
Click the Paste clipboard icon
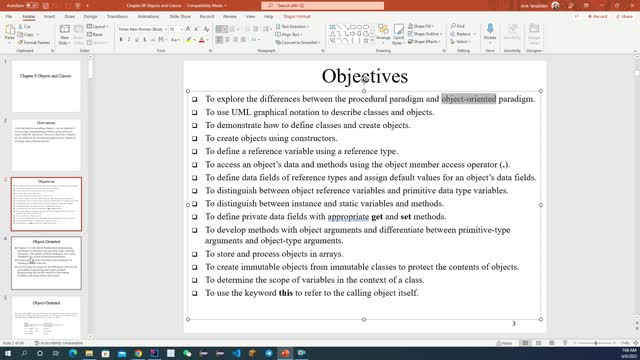click(10, 30)
